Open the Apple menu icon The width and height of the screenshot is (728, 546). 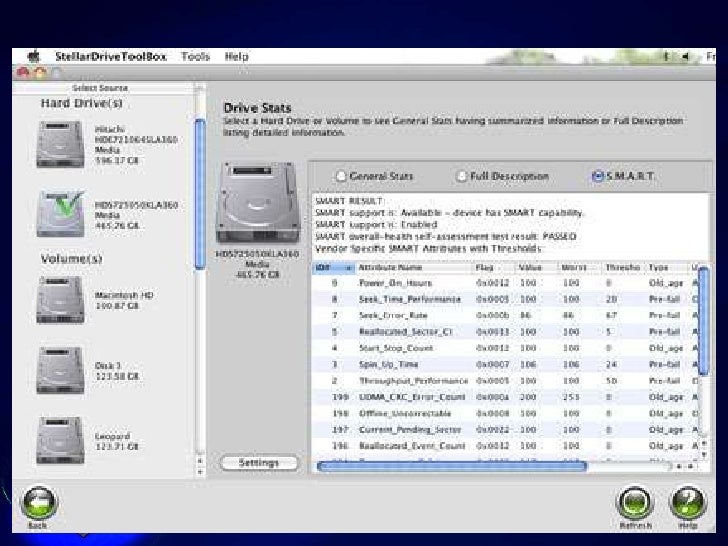click(x=33, y=57)
